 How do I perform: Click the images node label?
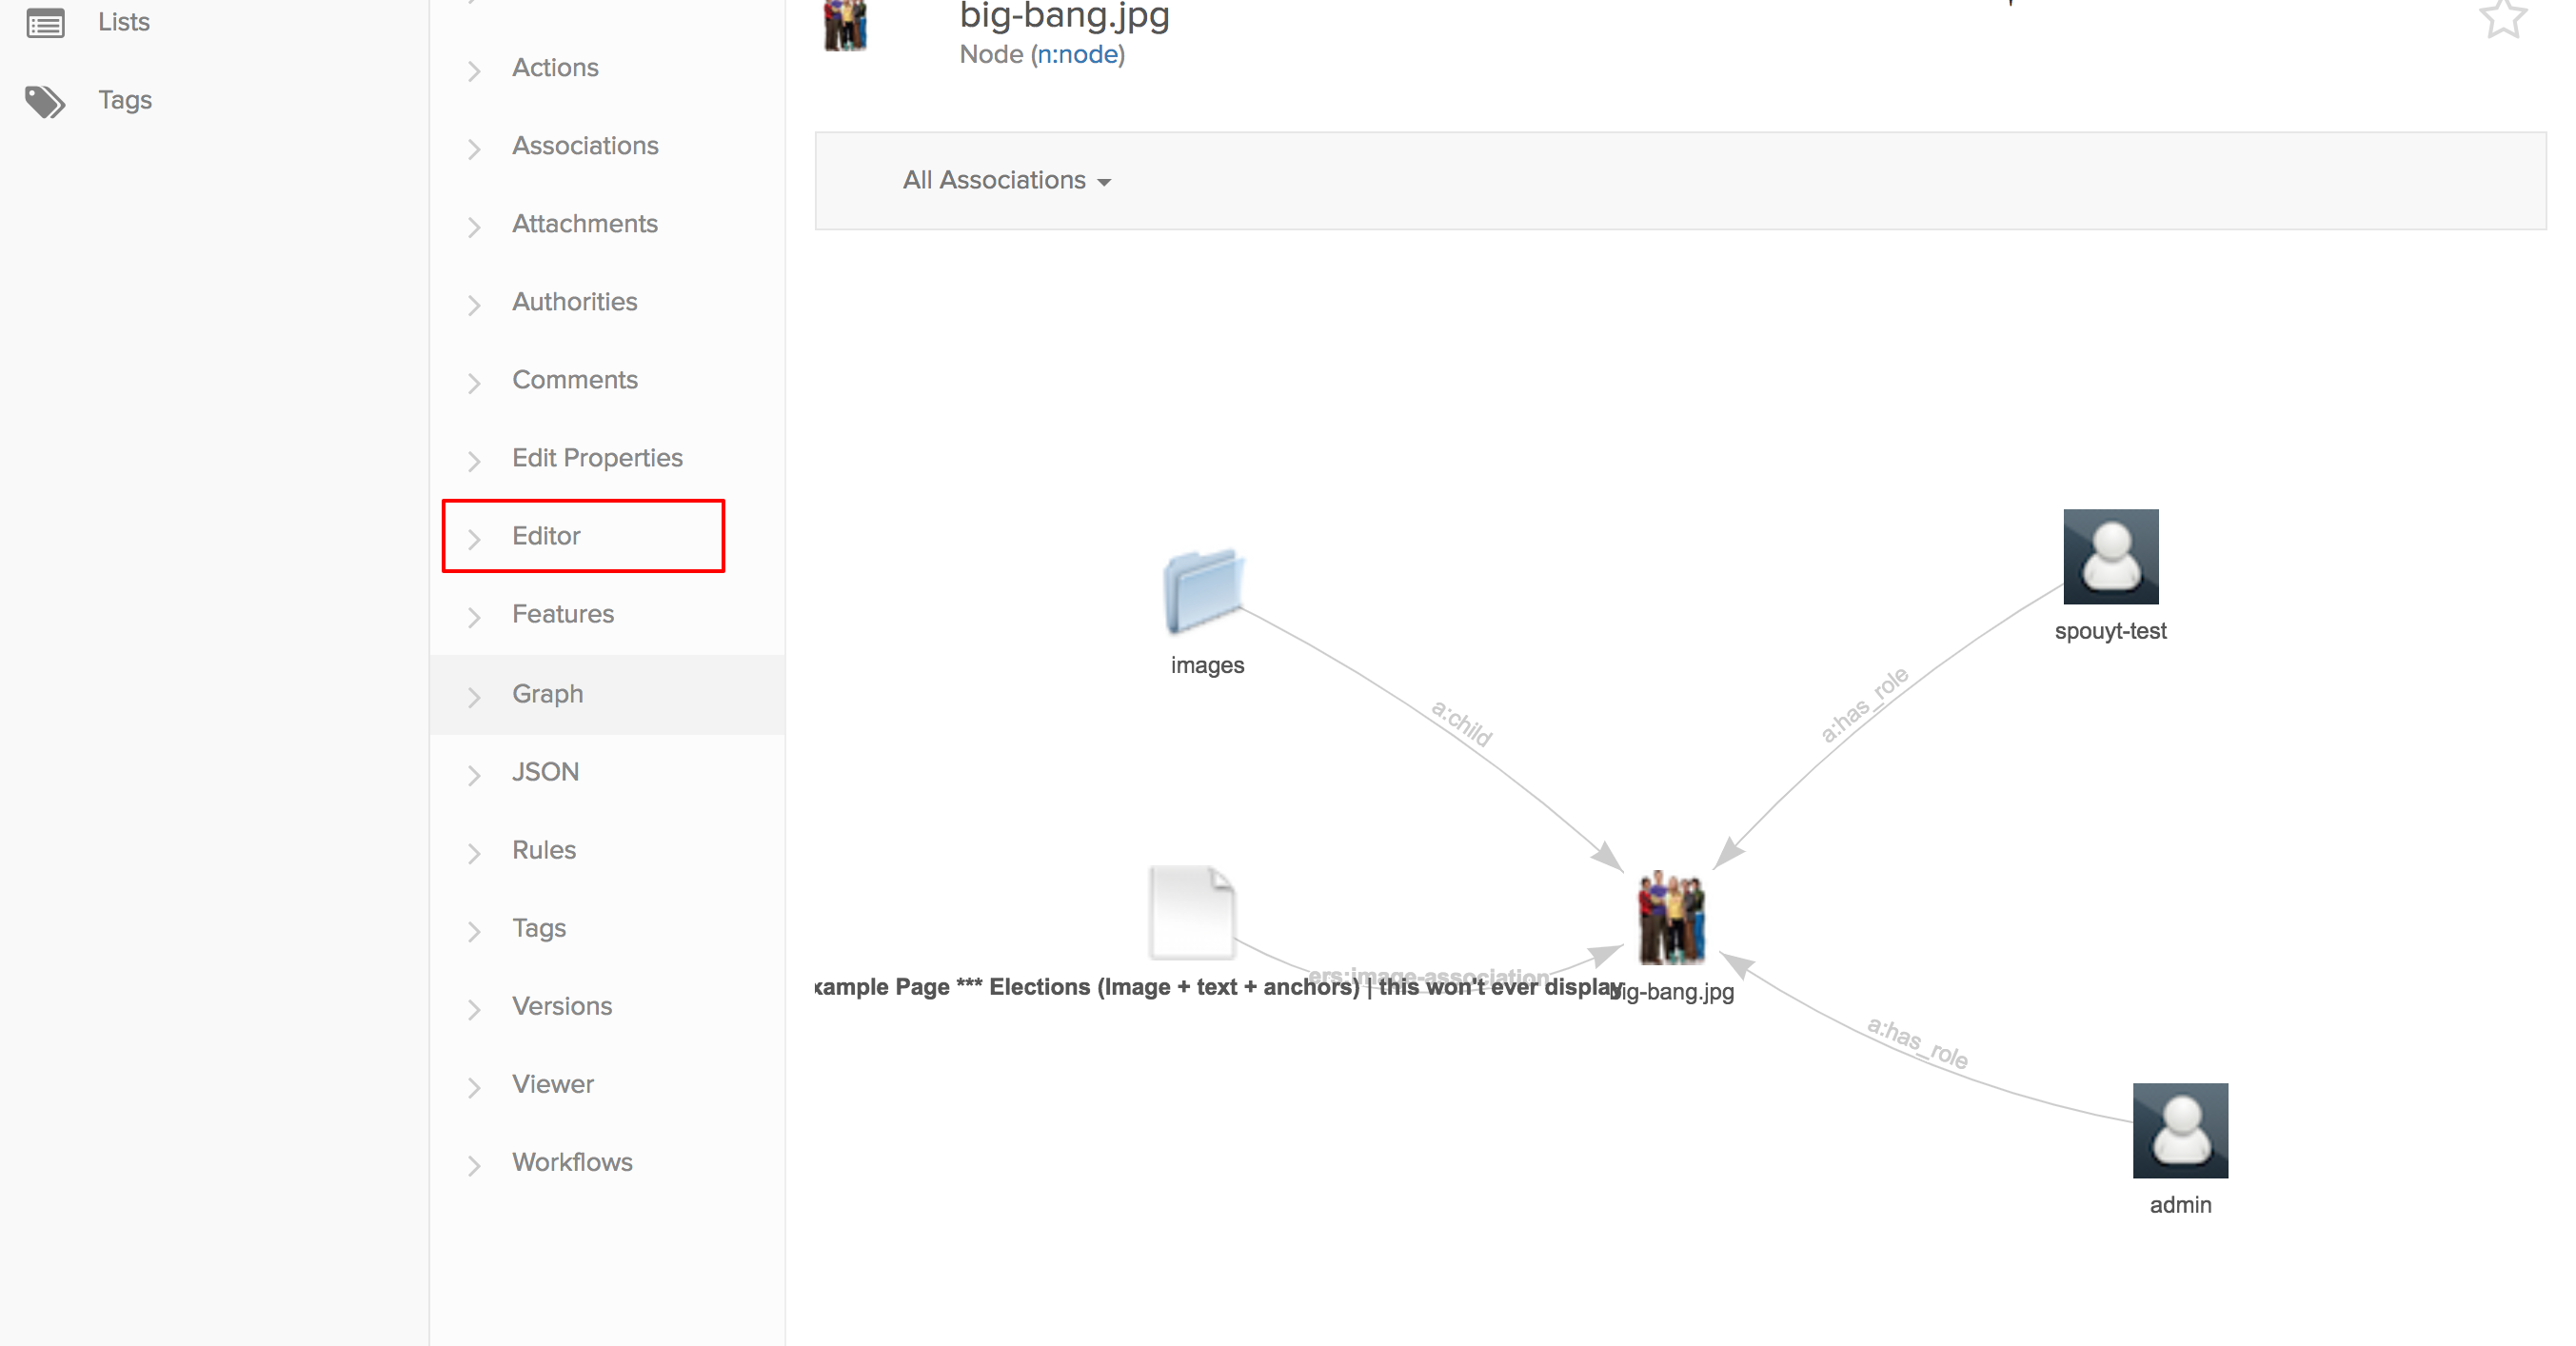1207,665
